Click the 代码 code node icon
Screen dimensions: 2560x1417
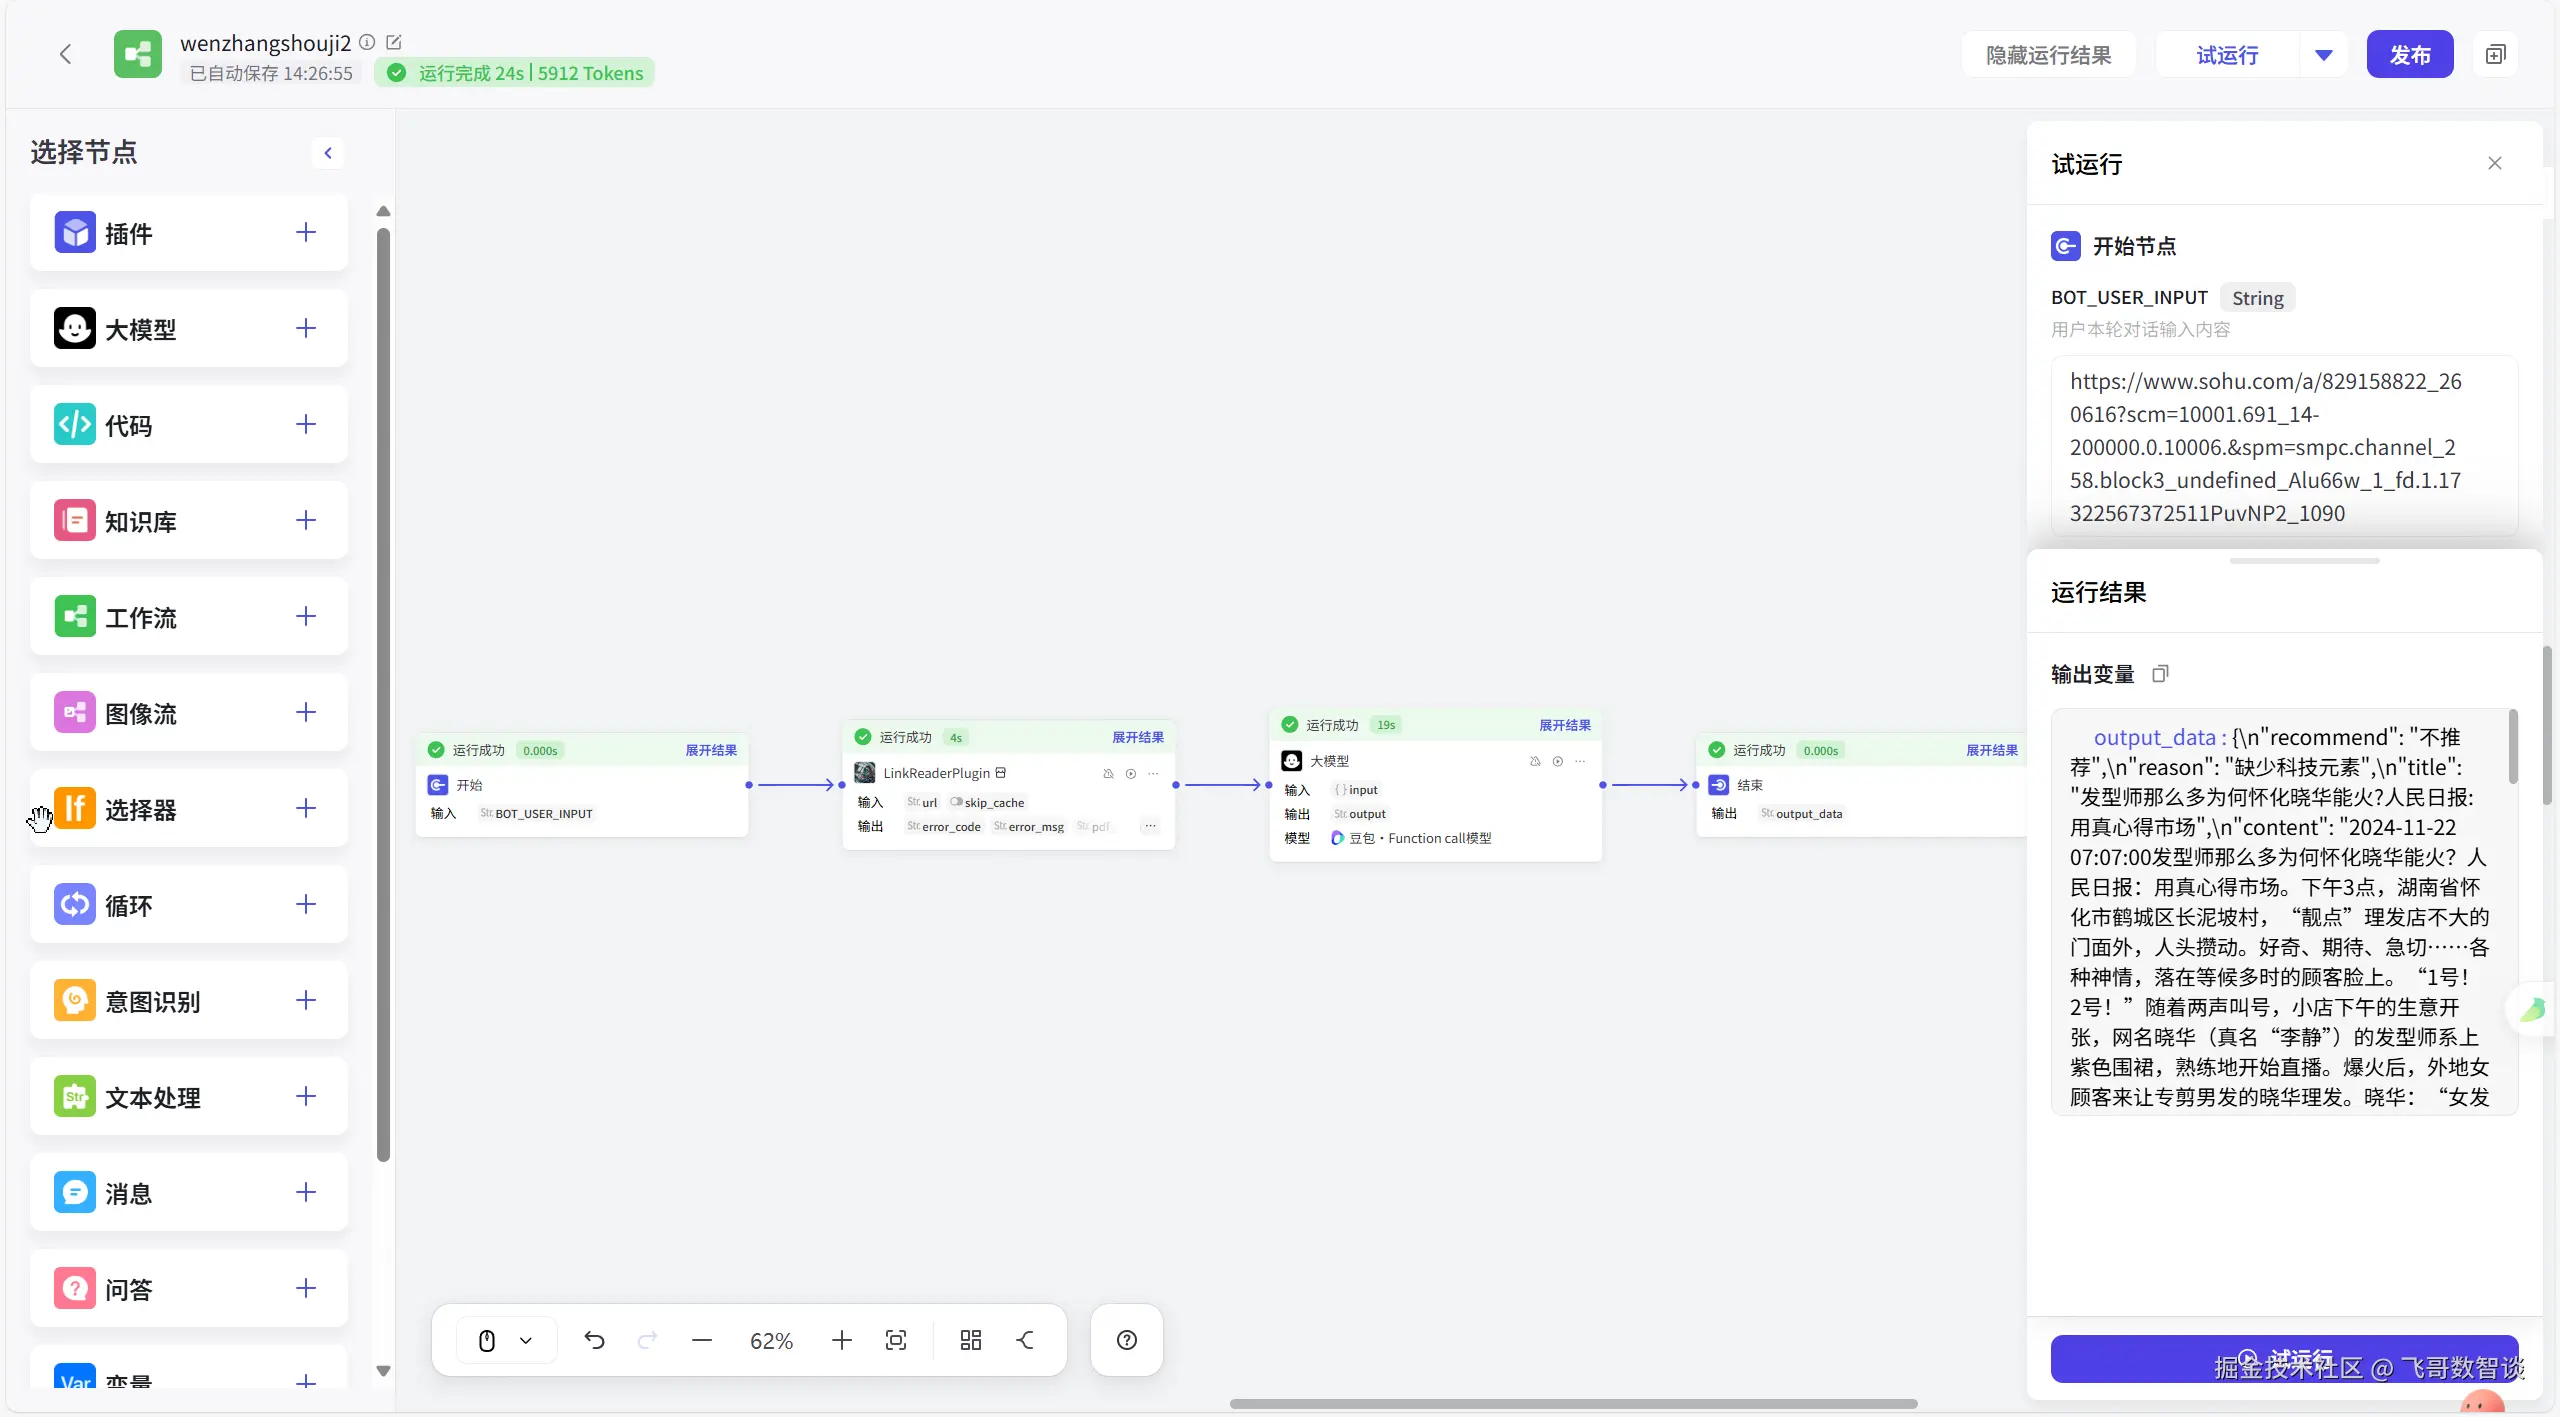pyautogui.click(x=75, y=425)
